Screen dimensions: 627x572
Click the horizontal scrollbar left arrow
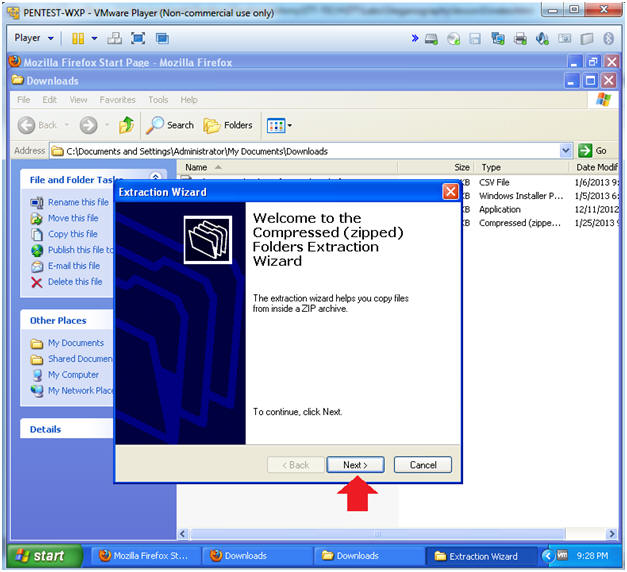(x=183, y=534)
